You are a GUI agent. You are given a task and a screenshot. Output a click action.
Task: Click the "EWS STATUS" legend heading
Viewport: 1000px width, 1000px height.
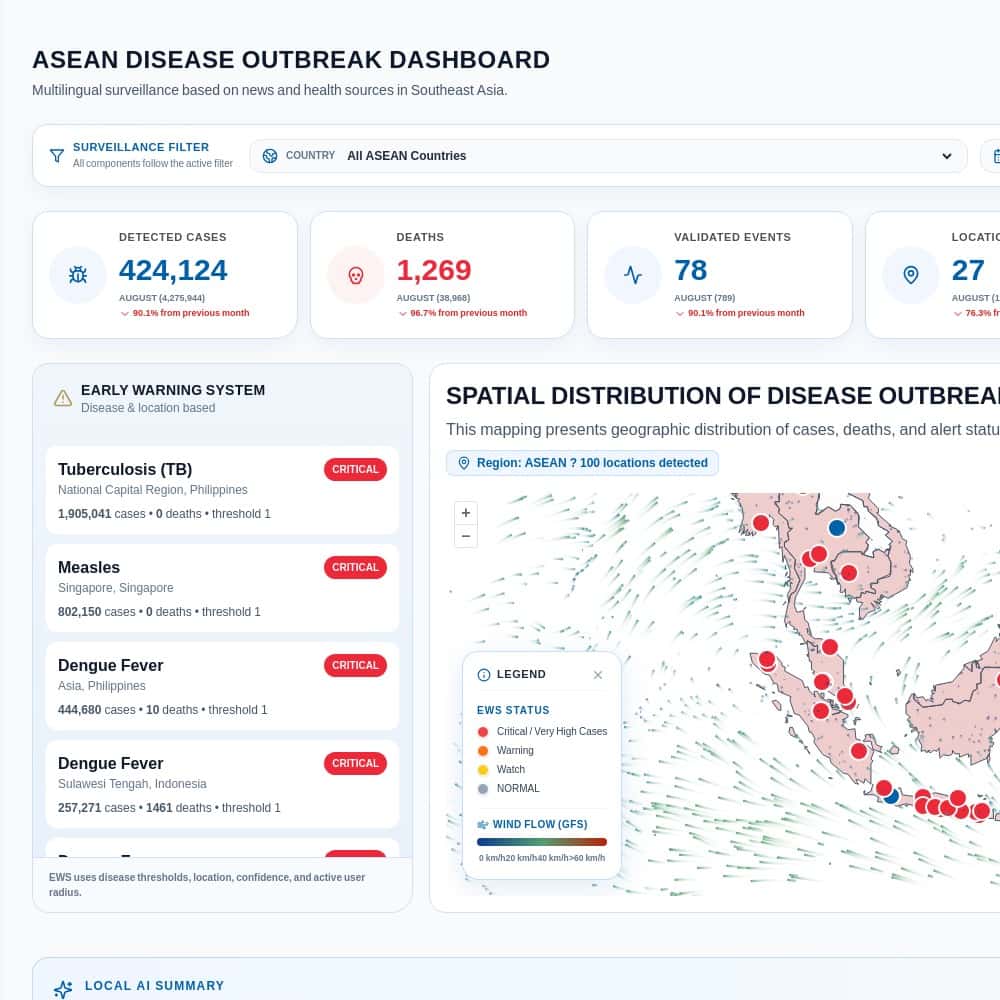pos(513,710)
